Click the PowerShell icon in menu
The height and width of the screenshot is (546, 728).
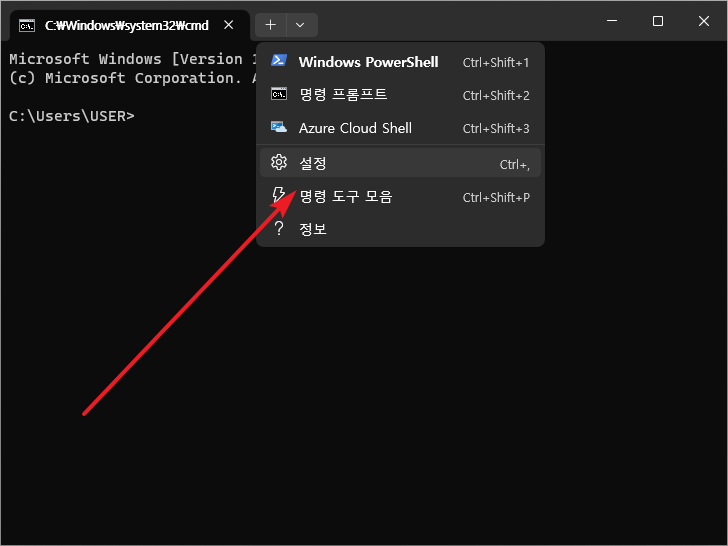(279, 61)
